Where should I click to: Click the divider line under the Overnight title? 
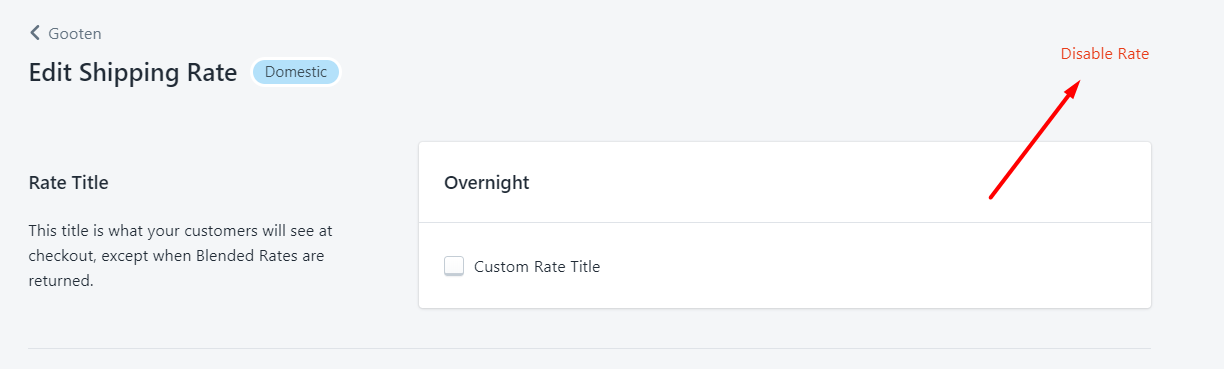pyautogui.click(x=785, y=222)
